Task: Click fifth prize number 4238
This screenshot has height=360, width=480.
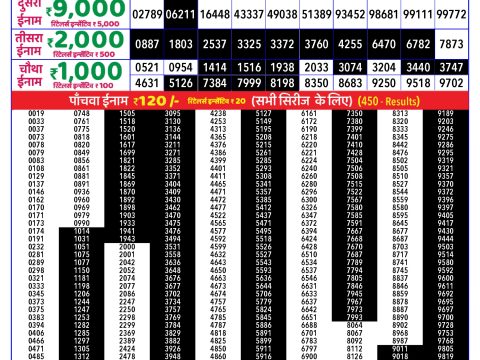Action: 218,113
